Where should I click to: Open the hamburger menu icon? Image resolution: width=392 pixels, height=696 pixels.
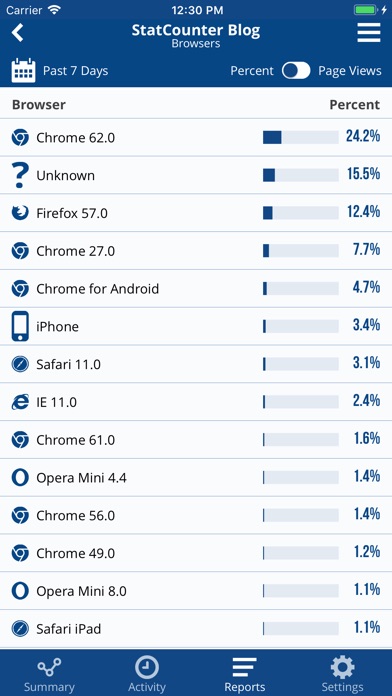[368, 32]
